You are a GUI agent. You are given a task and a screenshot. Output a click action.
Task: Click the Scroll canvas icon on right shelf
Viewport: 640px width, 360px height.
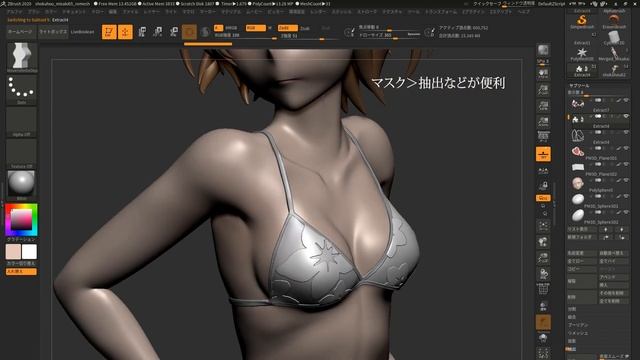(x=543, y=73)
